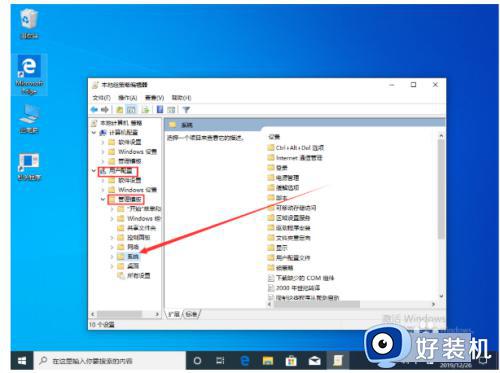Screen dimensions: 500x373
Task: Click the settings list scroll down arrow
Action: pos(441,296)
